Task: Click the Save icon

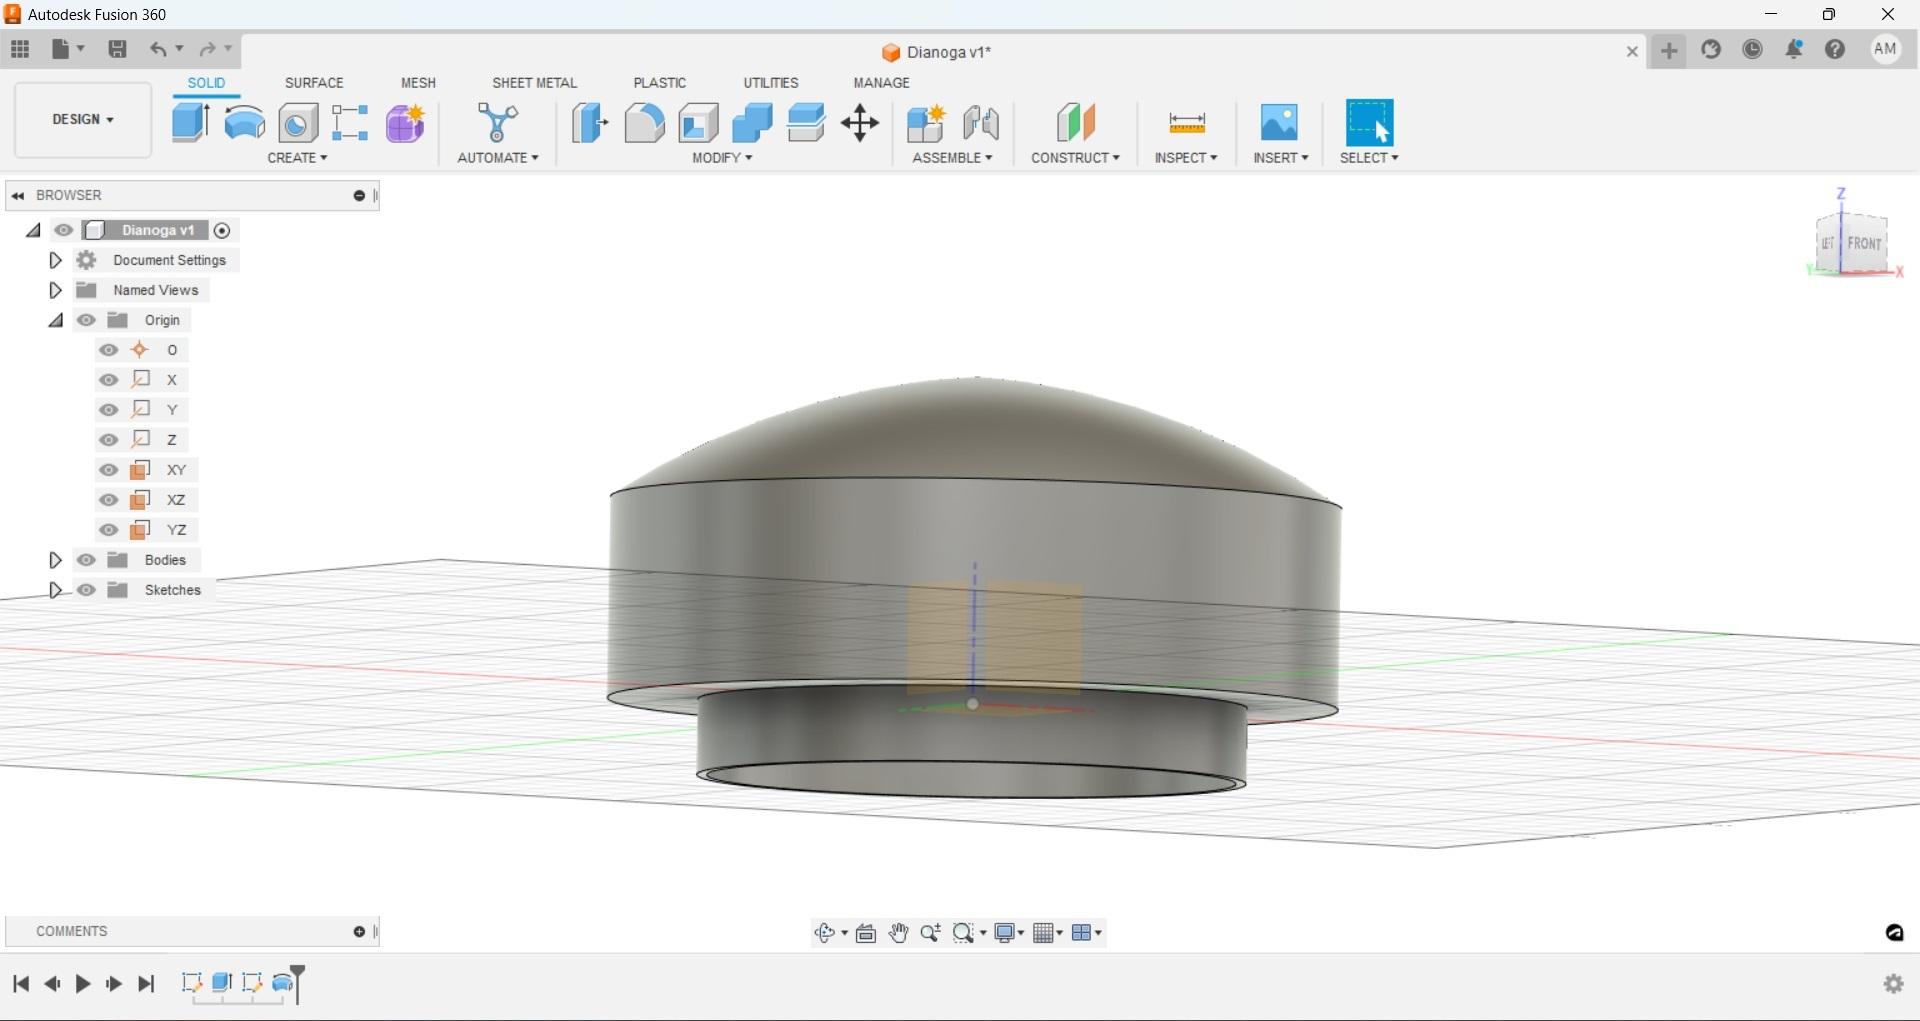Action: point(117,49)
